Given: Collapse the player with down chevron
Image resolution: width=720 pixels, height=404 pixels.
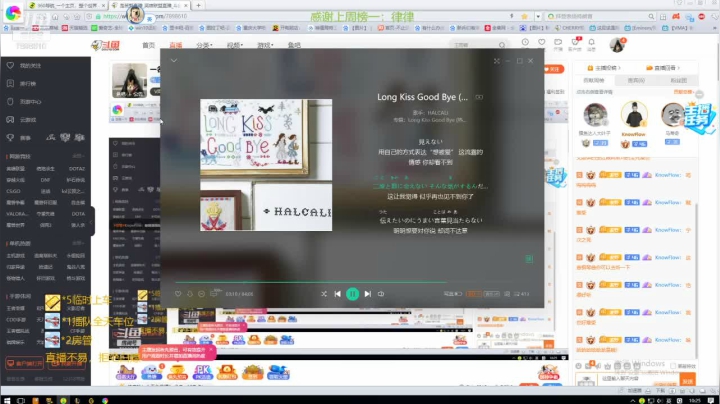Looking at the screenshot, I should pos(174,61).
